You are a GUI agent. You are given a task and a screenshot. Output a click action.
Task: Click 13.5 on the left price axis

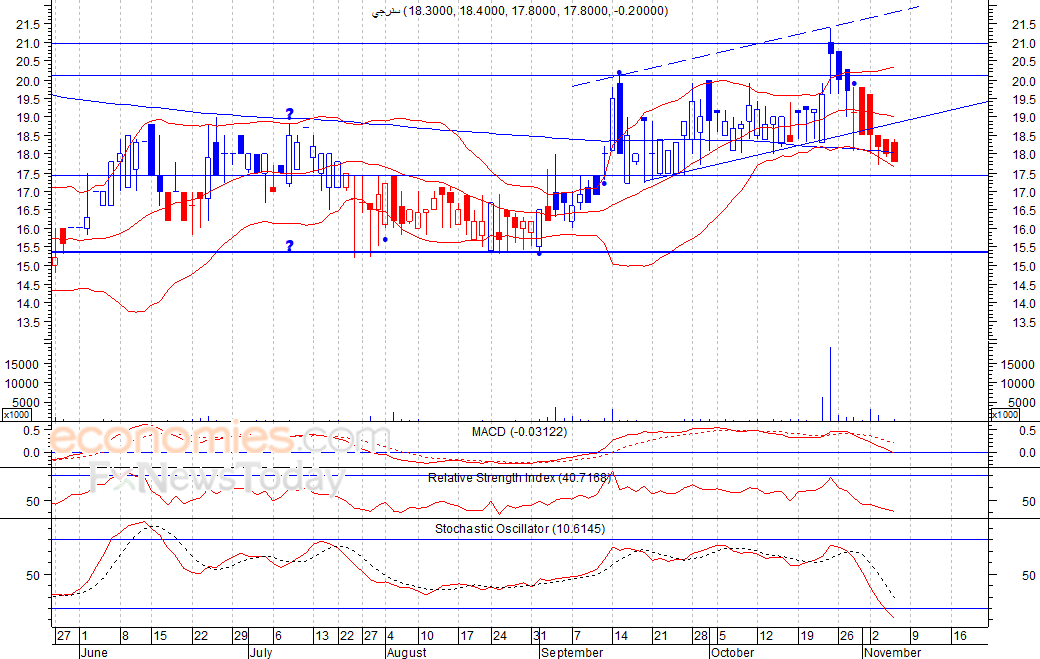coord(28,322)
